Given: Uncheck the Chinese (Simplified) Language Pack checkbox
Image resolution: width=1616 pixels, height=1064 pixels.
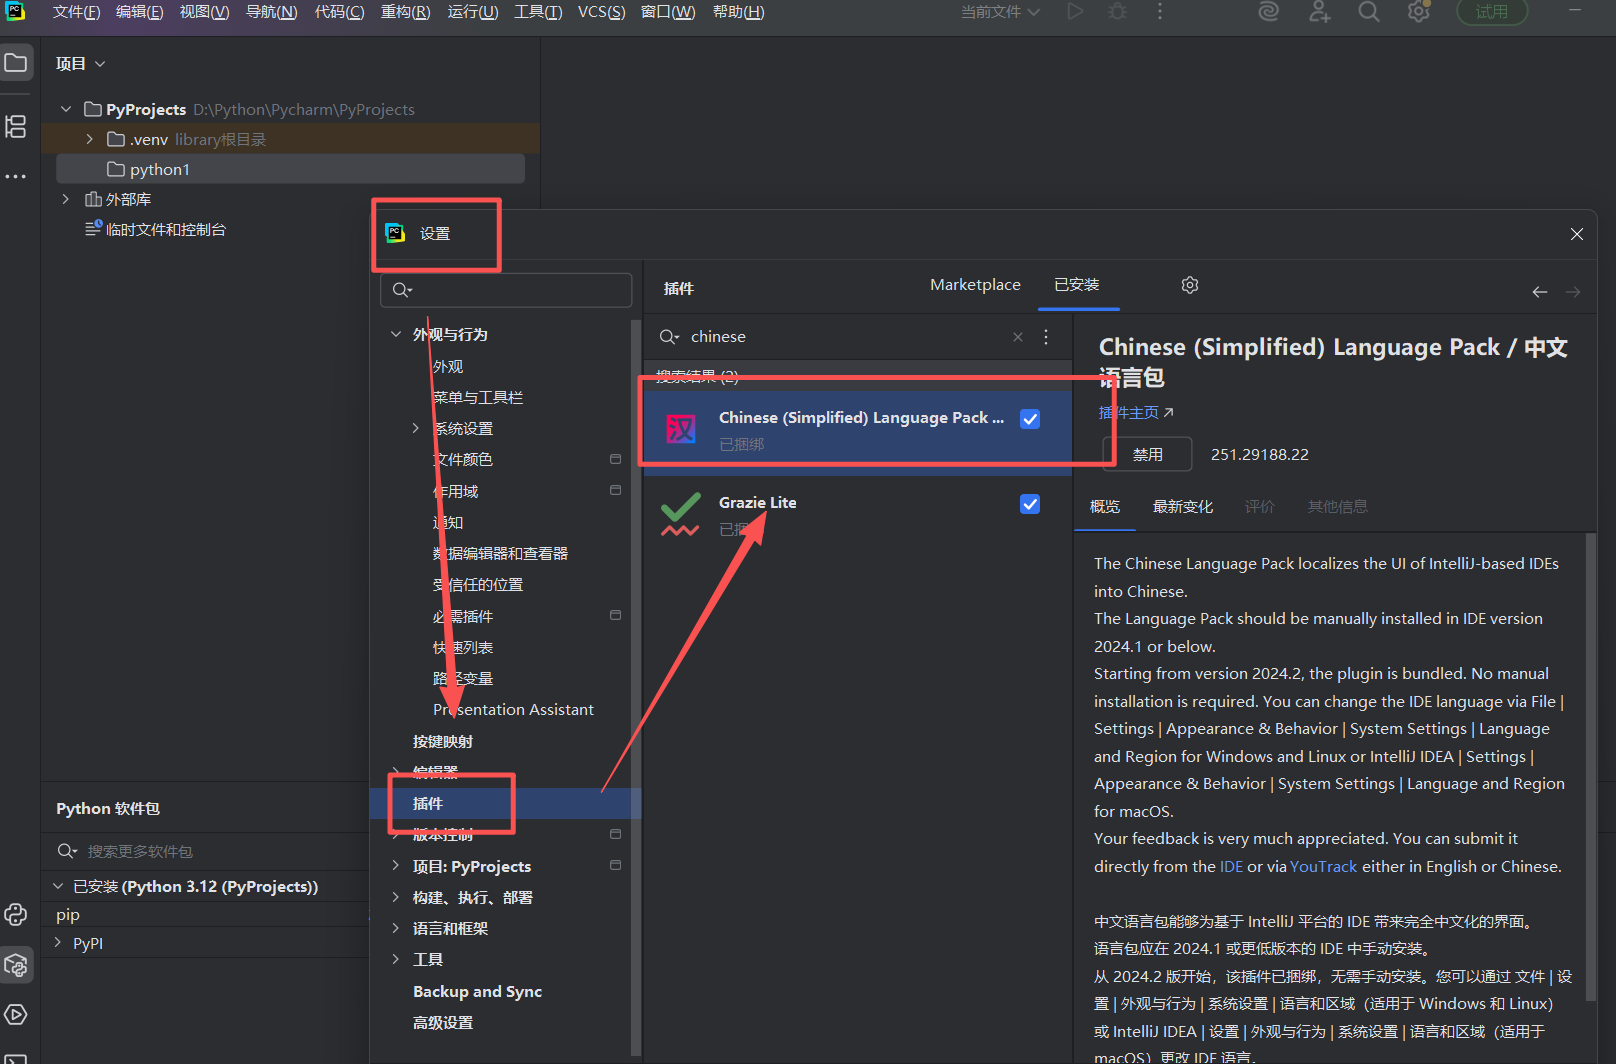Looking at the screenshot, I should [x=1030, y=419].
